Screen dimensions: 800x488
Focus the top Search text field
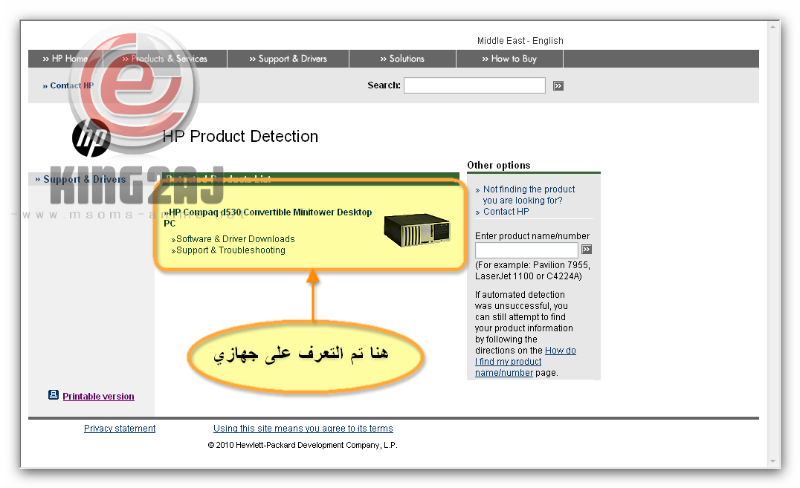474,86
